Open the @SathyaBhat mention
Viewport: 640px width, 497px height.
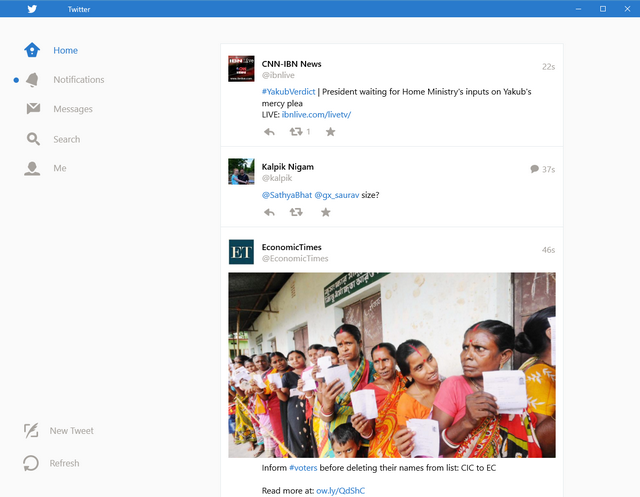click(x=287, y=195)
